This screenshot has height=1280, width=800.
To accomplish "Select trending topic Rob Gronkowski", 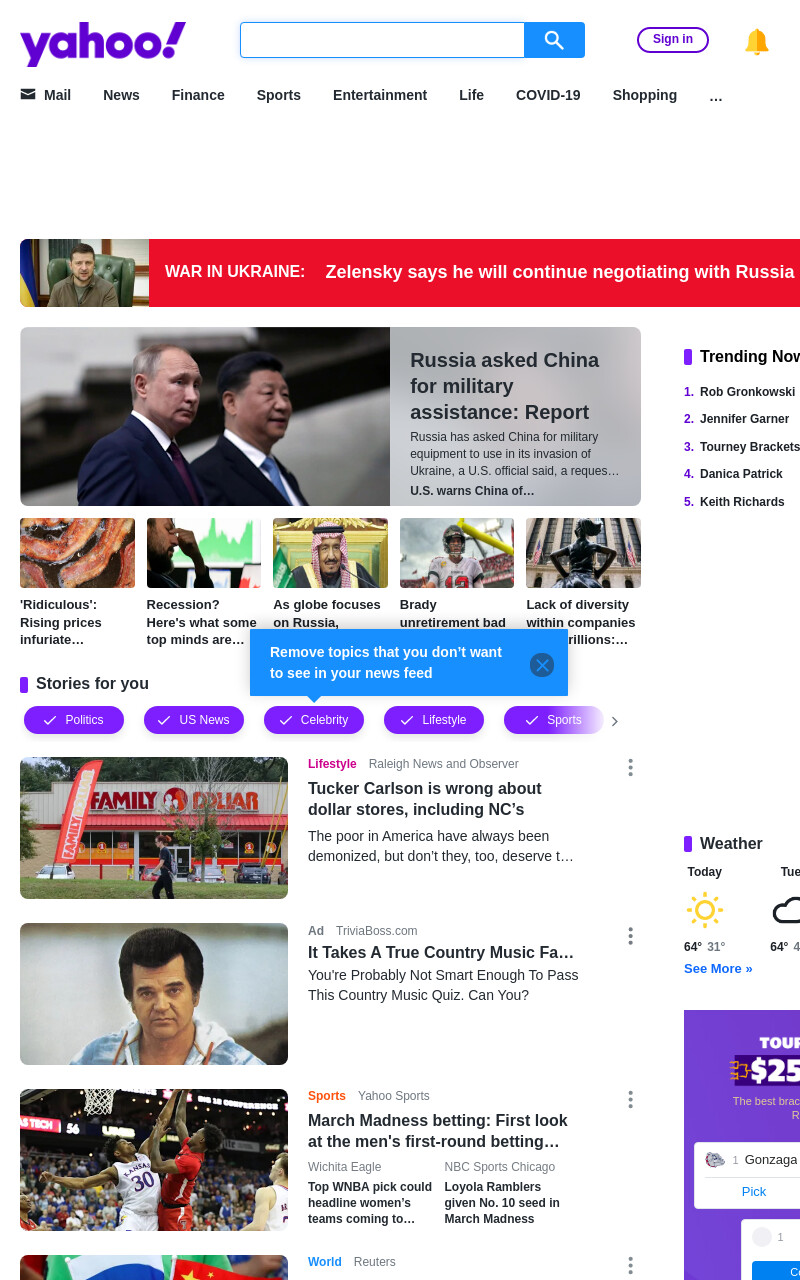I will [747, 392].
